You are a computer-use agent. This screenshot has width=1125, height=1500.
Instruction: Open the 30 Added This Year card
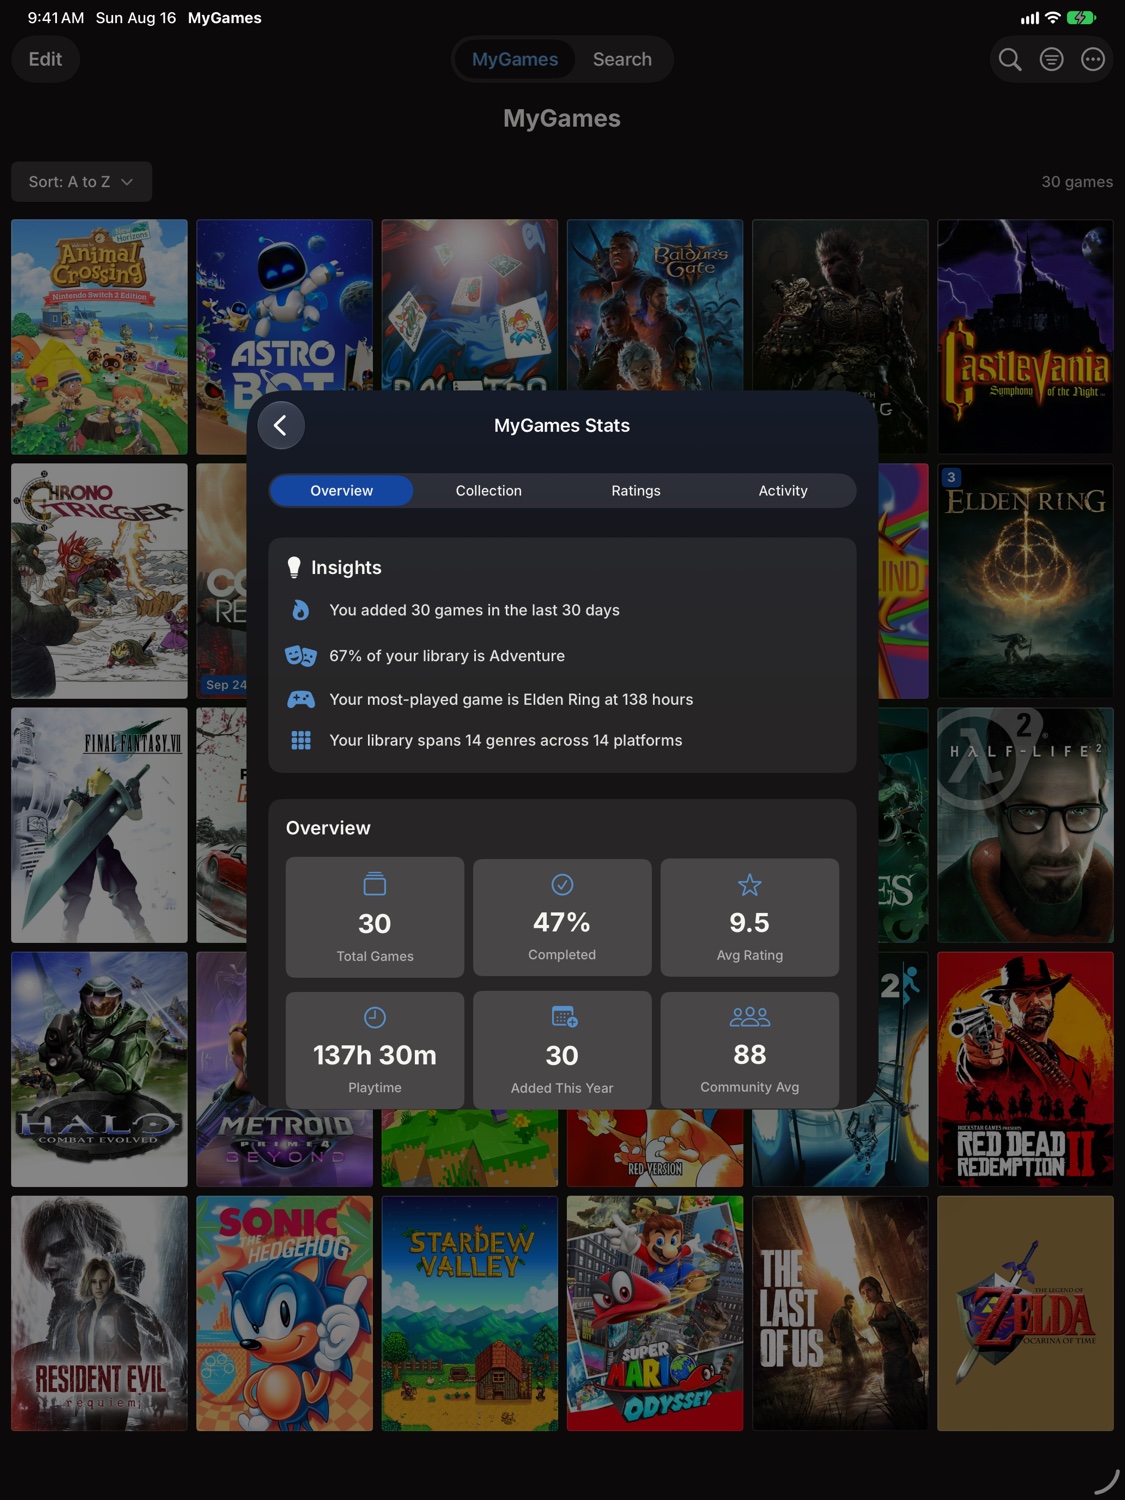pos(562,1050)
